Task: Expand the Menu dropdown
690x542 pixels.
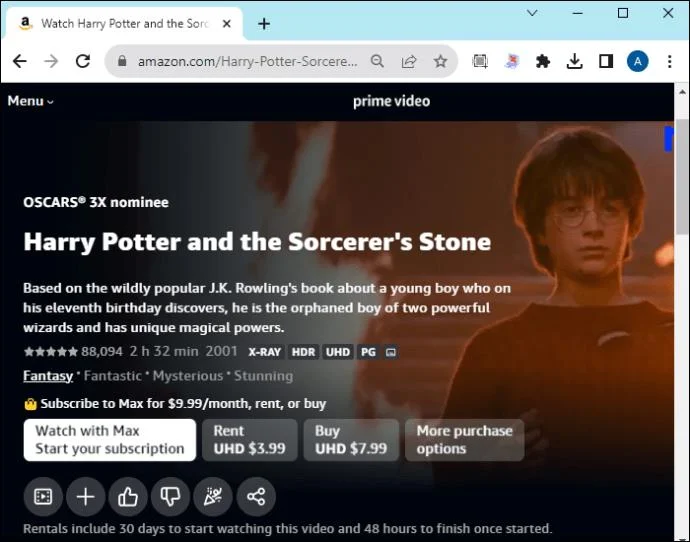Action: click(x=30, y=101)
